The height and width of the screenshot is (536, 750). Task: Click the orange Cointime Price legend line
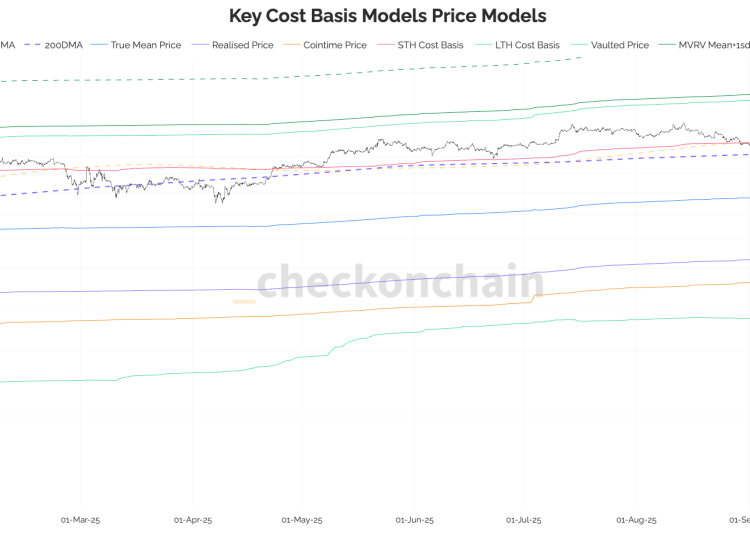(290, 45)
